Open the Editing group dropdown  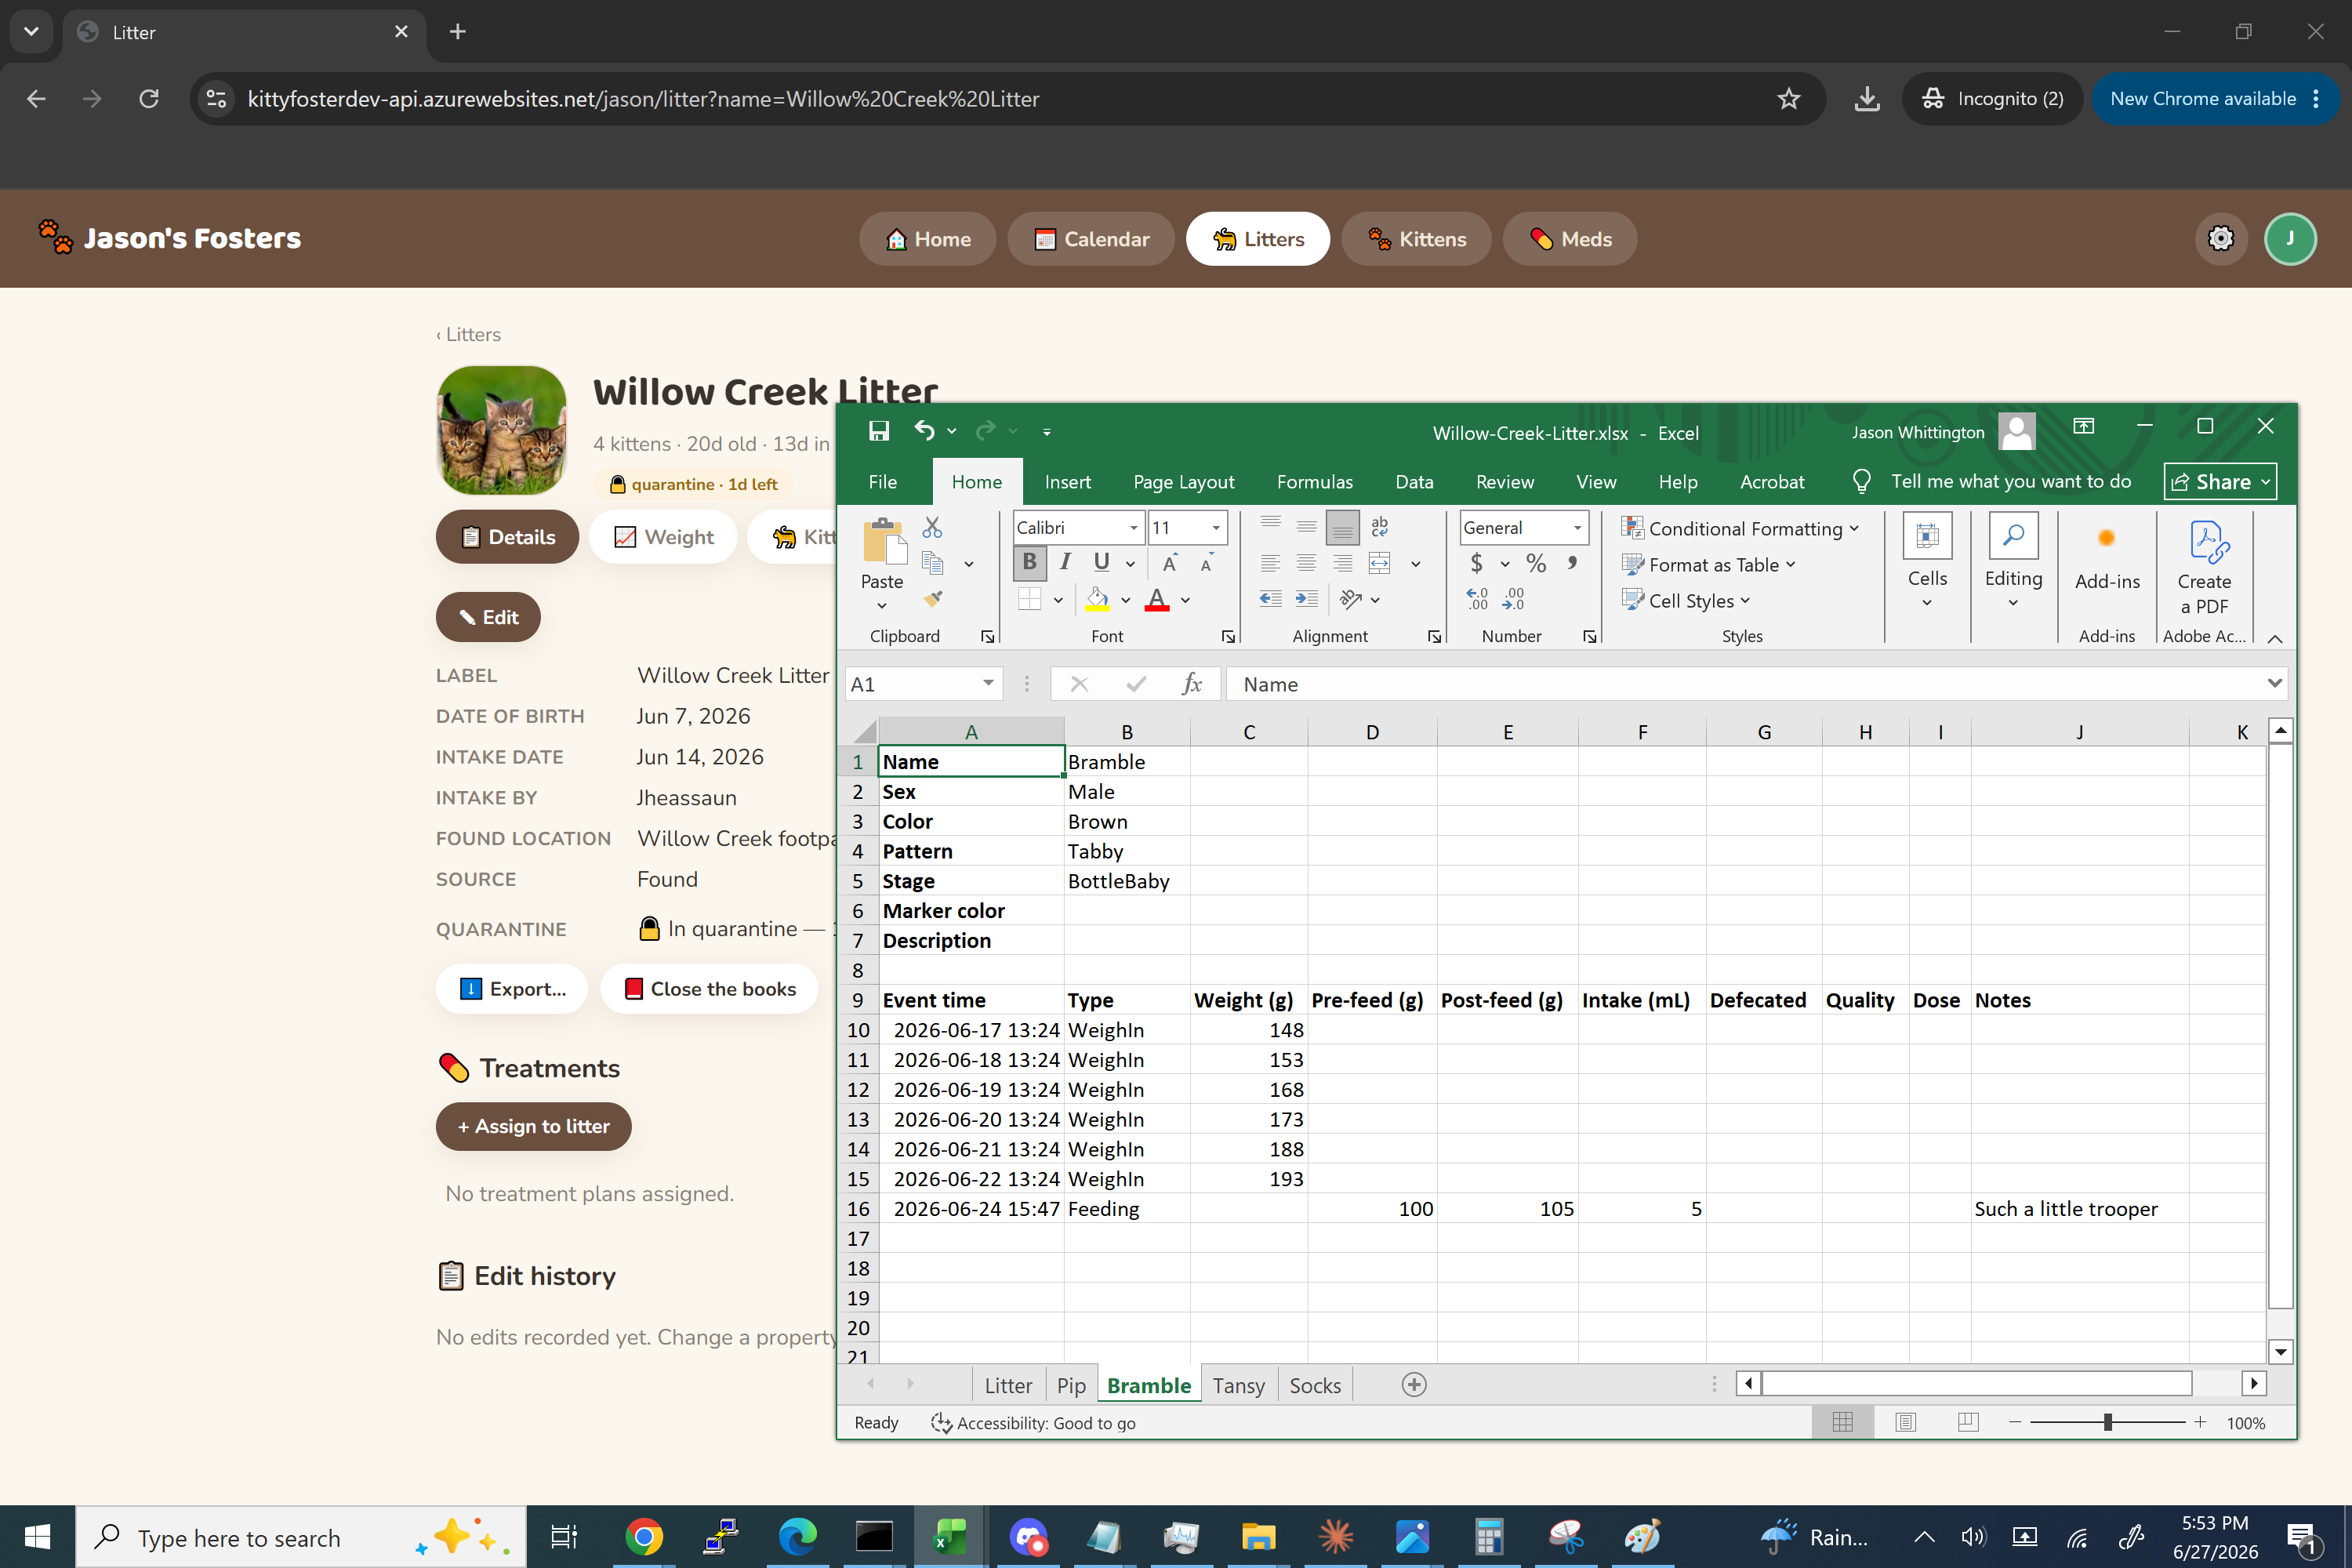tap(2013, 562)
